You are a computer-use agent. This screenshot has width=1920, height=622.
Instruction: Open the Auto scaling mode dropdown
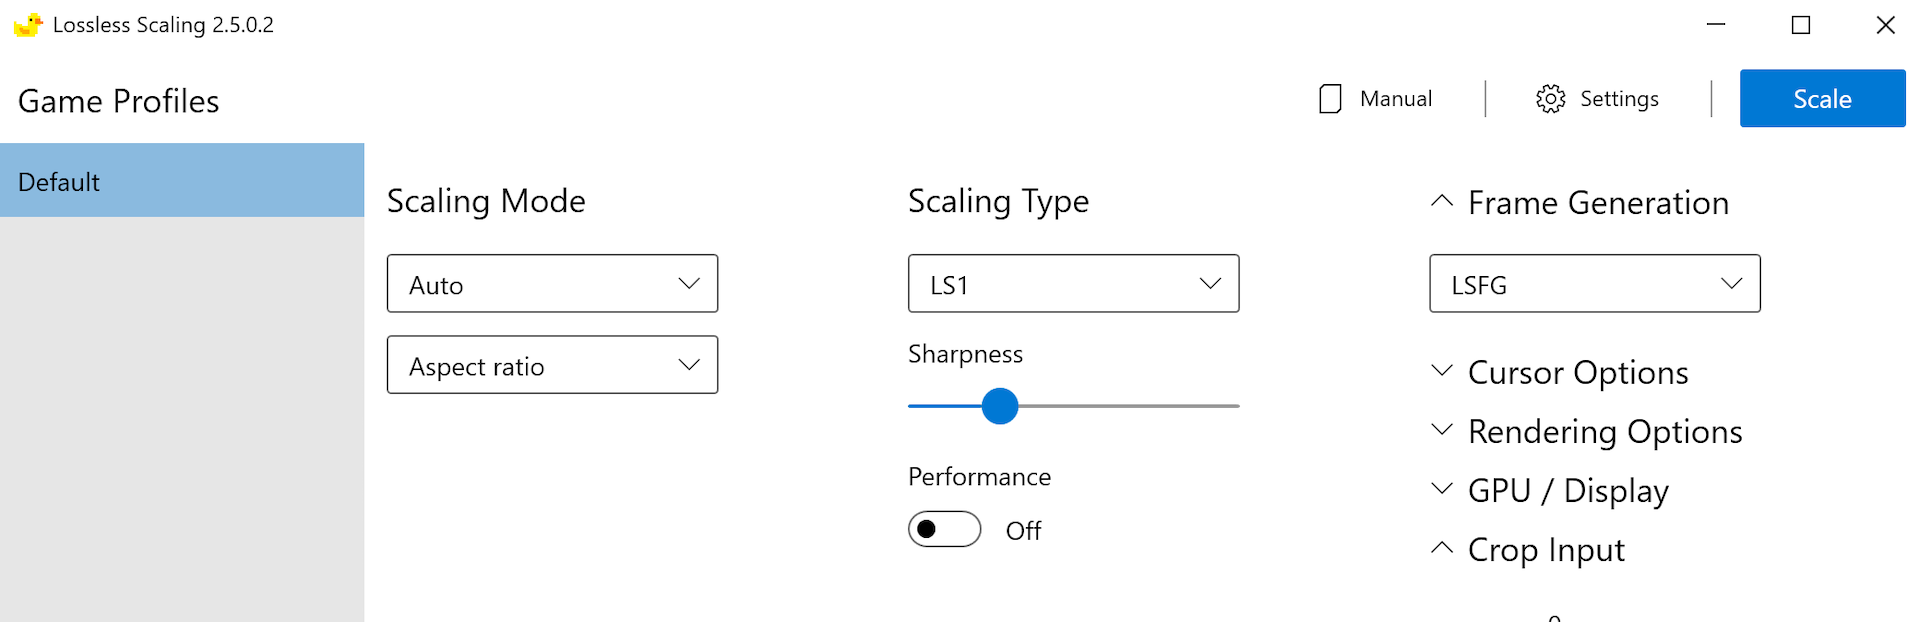click(552, 284)
